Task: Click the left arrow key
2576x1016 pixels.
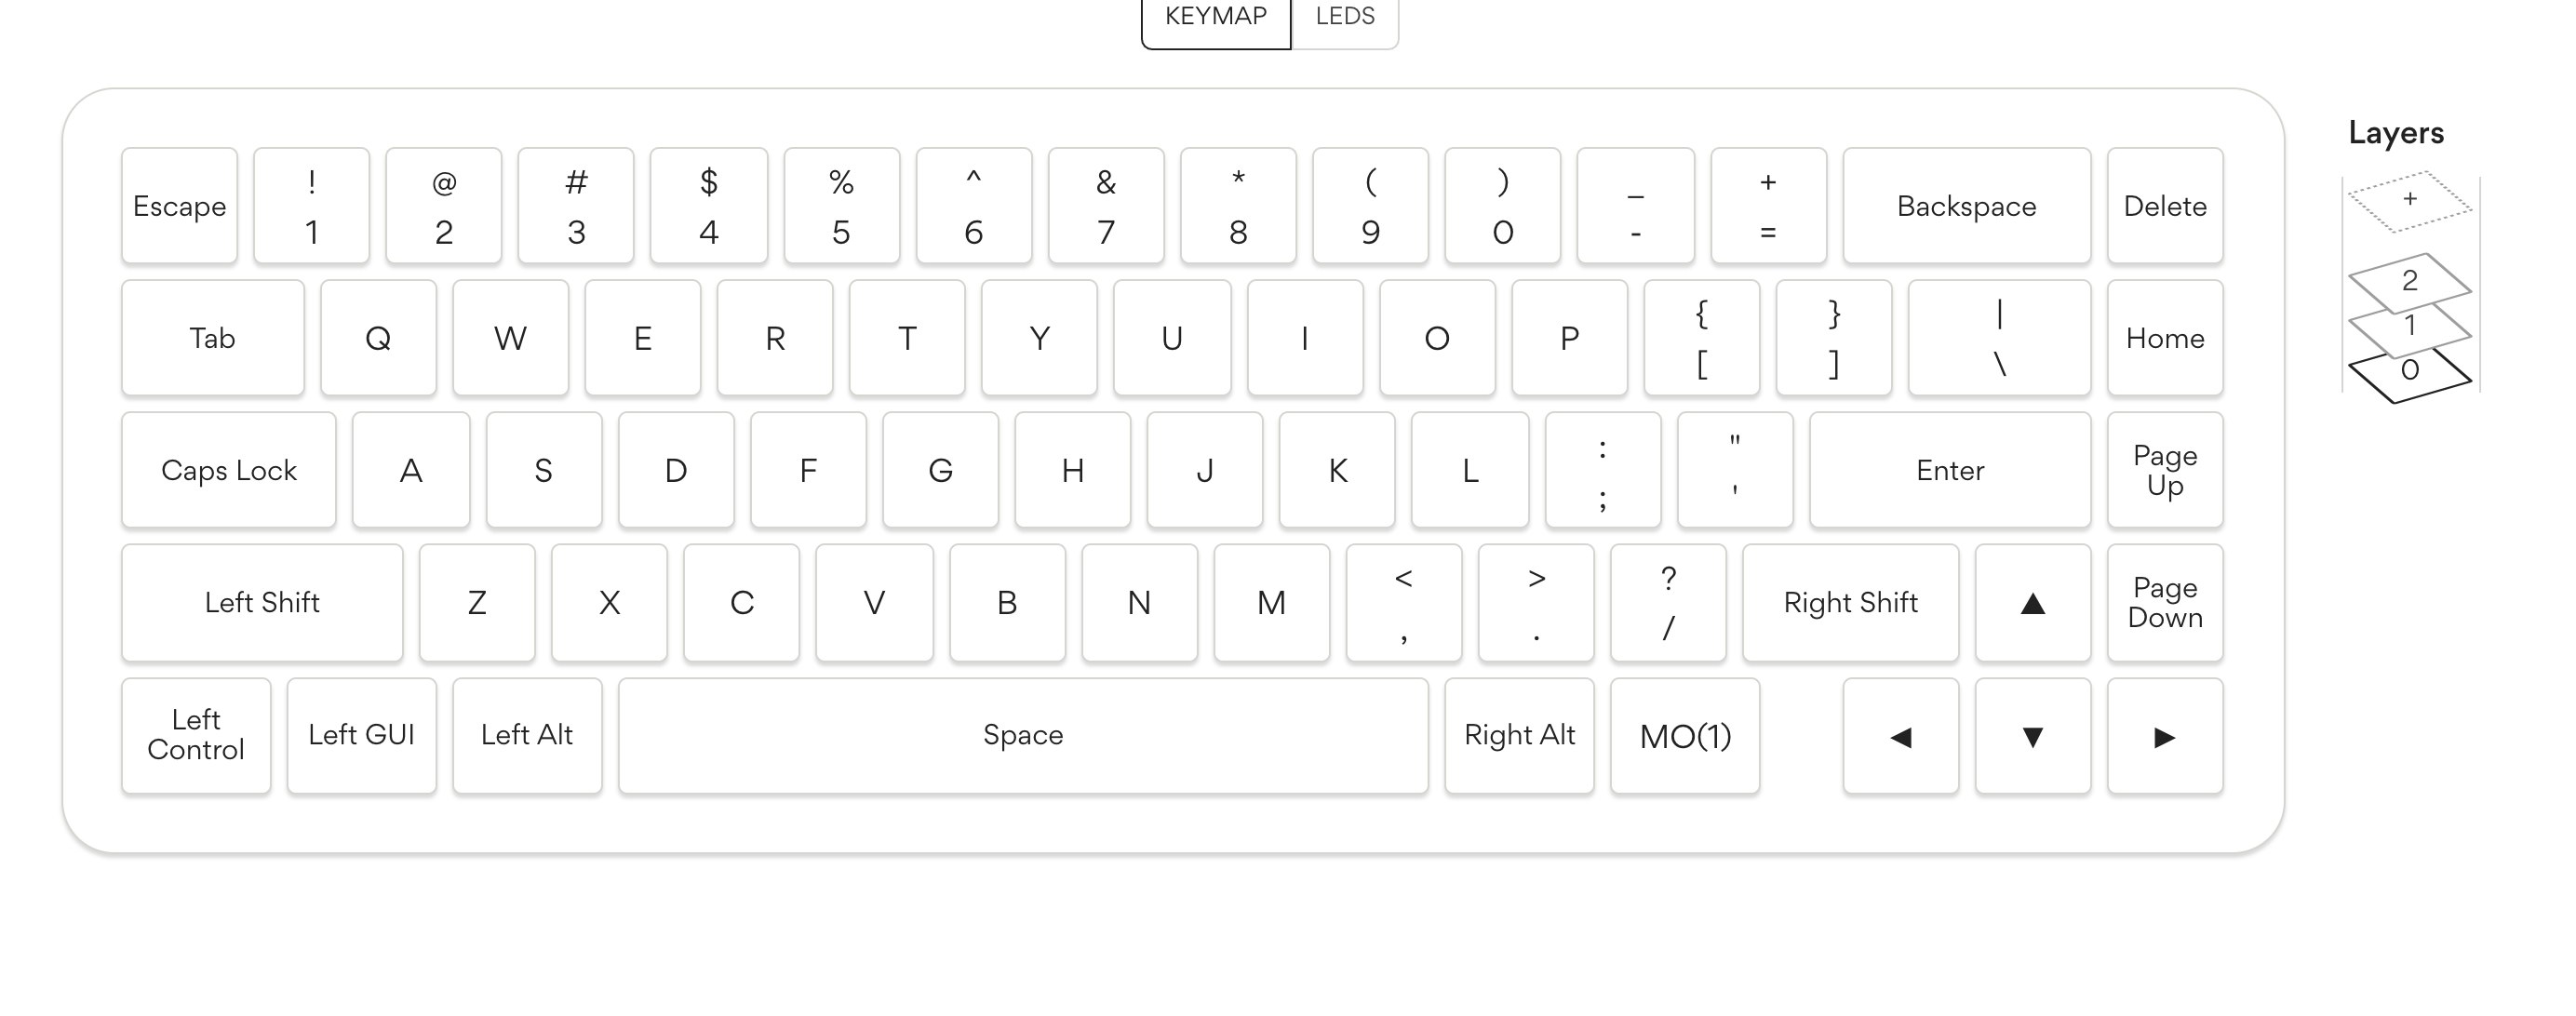Action: (1900, 737)
